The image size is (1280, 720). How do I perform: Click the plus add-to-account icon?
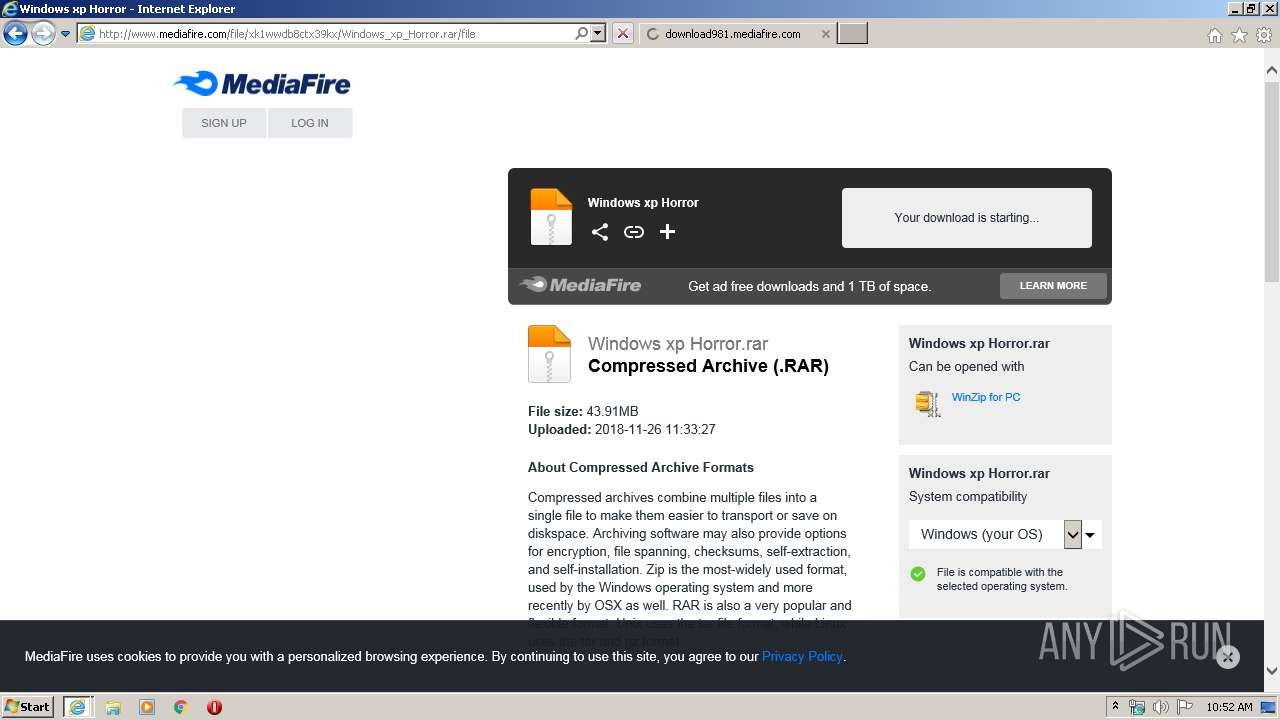pos(668,232)
